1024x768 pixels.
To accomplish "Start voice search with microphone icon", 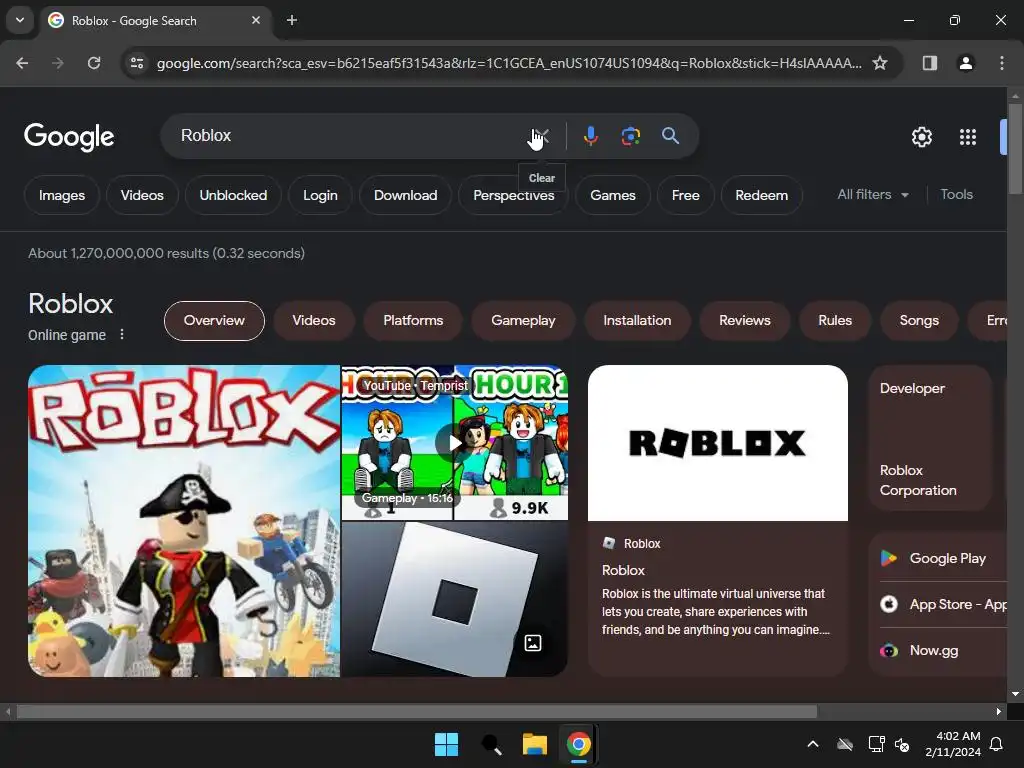I will (590, 136).
